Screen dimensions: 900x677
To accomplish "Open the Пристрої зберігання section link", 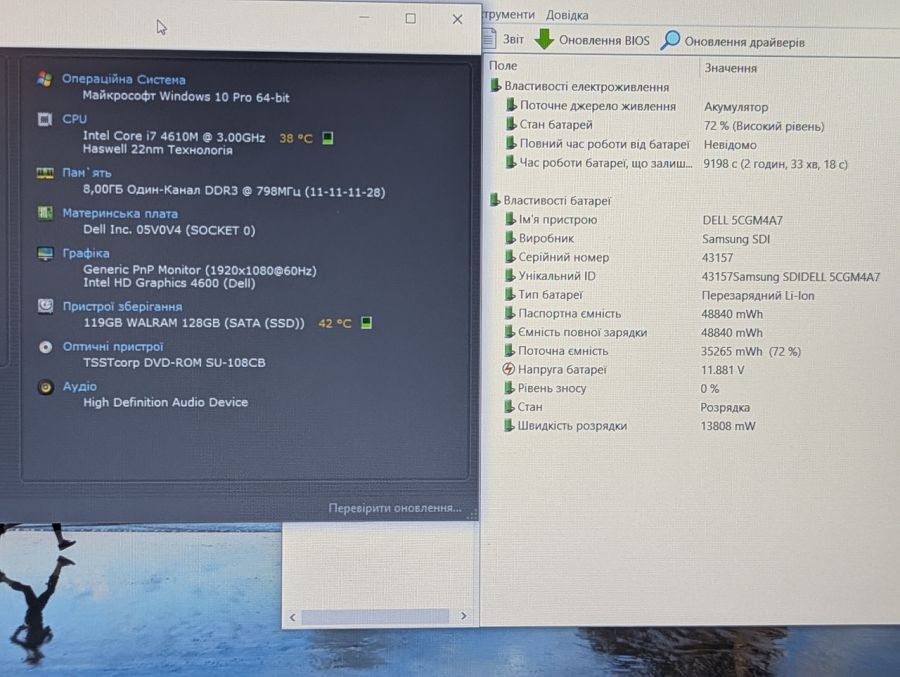I will pyautogui.click(x=122, y=307).
